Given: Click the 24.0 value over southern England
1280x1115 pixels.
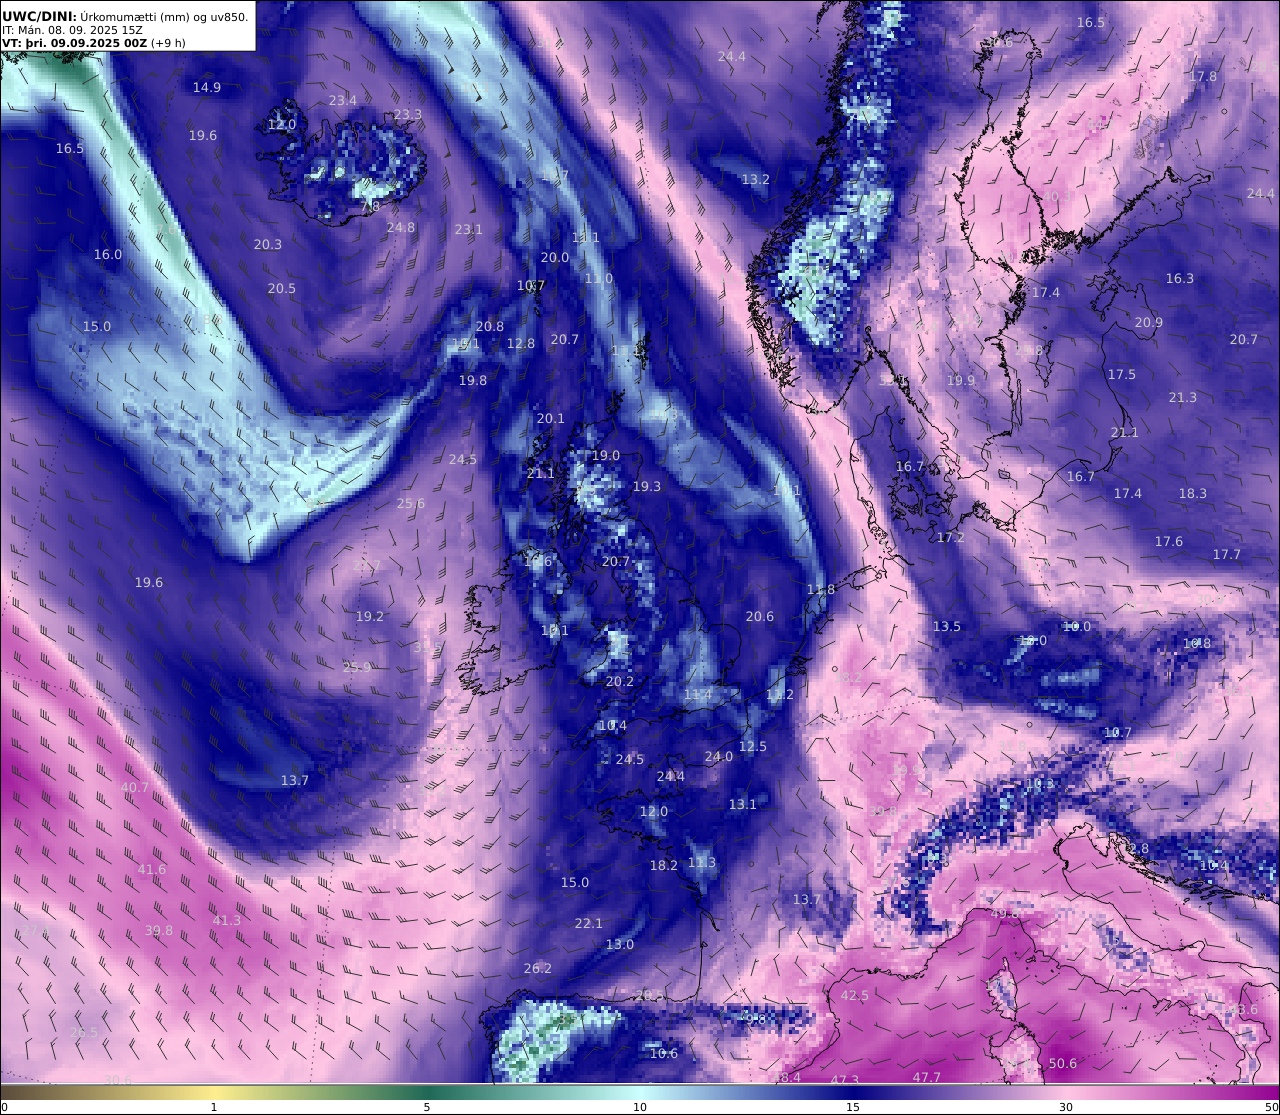Looking at the screenshot, I should 718,756.
